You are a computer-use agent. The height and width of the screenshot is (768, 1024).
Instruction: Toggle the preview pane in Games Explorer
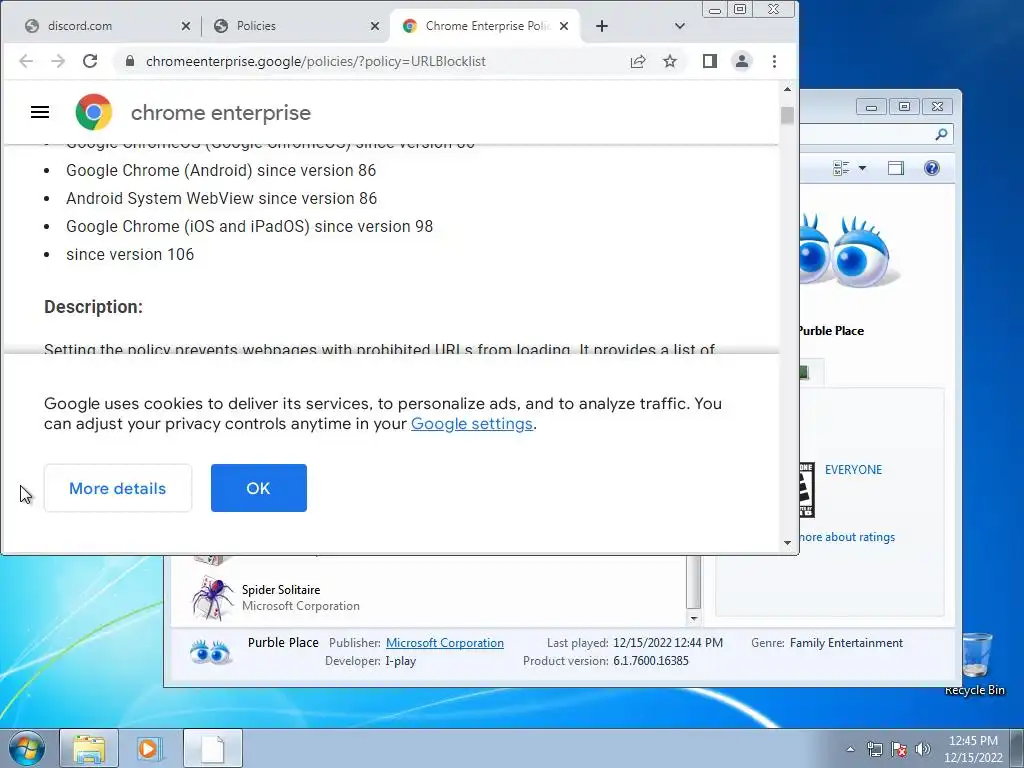[x=896, y=168]
